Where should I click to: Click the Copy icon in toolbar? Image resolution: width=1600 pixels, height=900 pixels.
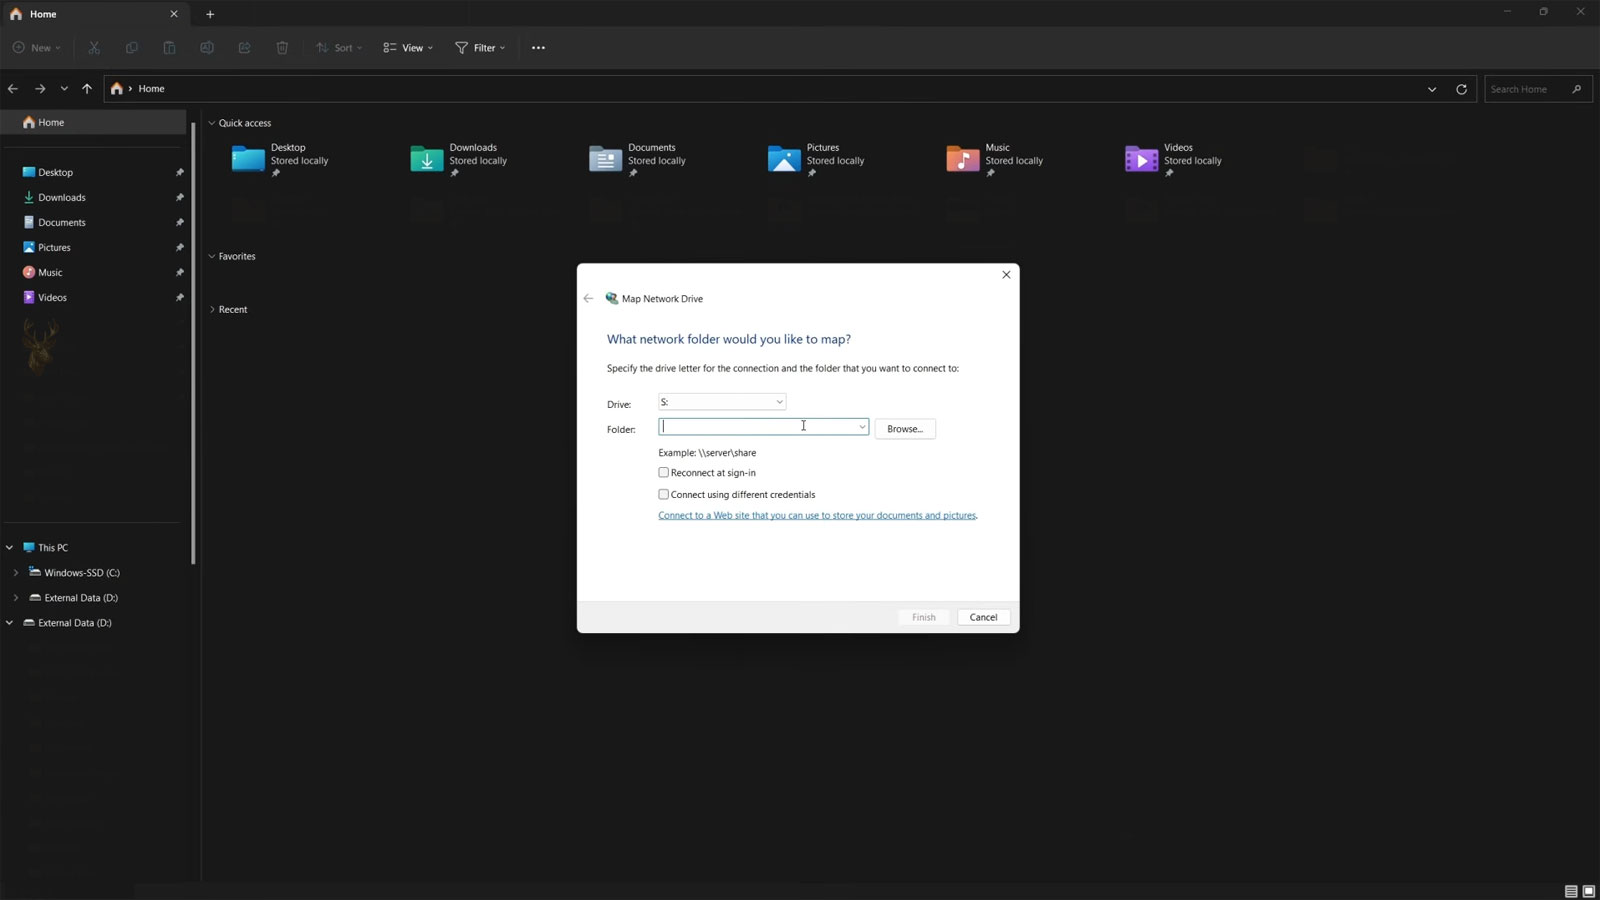(x=131, y=48)
